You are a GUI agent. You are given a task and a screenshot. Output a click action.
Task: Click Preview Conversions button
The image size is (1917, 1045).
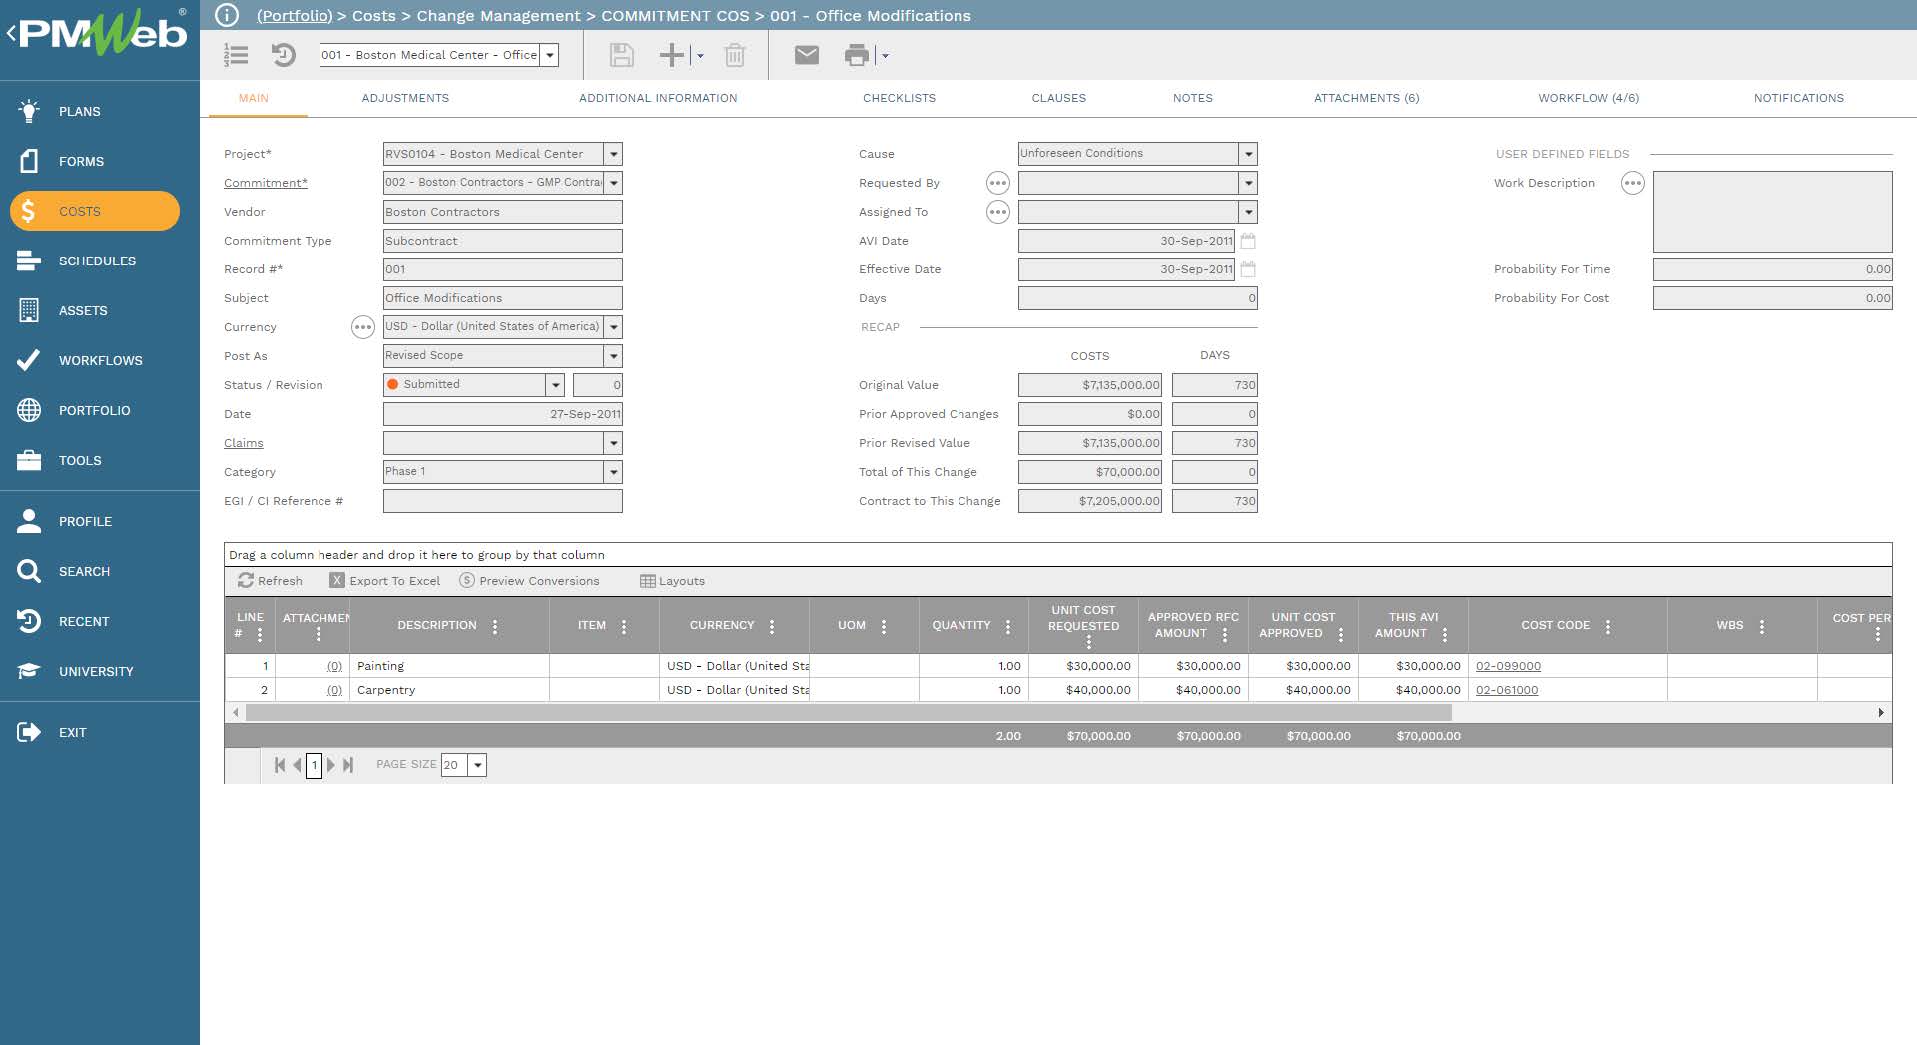pyautogui.click(x=529, y=581)
